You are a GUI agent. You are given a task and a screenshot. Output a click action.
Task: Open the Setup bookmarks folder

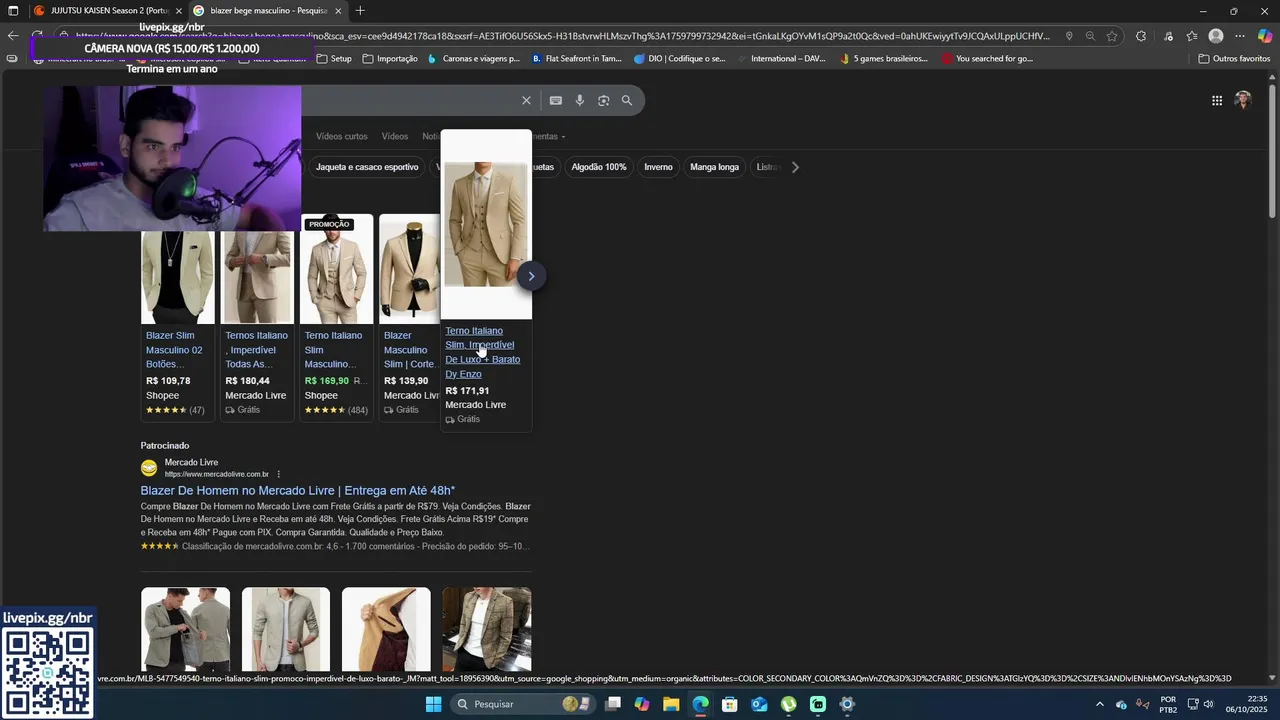pos(334,58)
